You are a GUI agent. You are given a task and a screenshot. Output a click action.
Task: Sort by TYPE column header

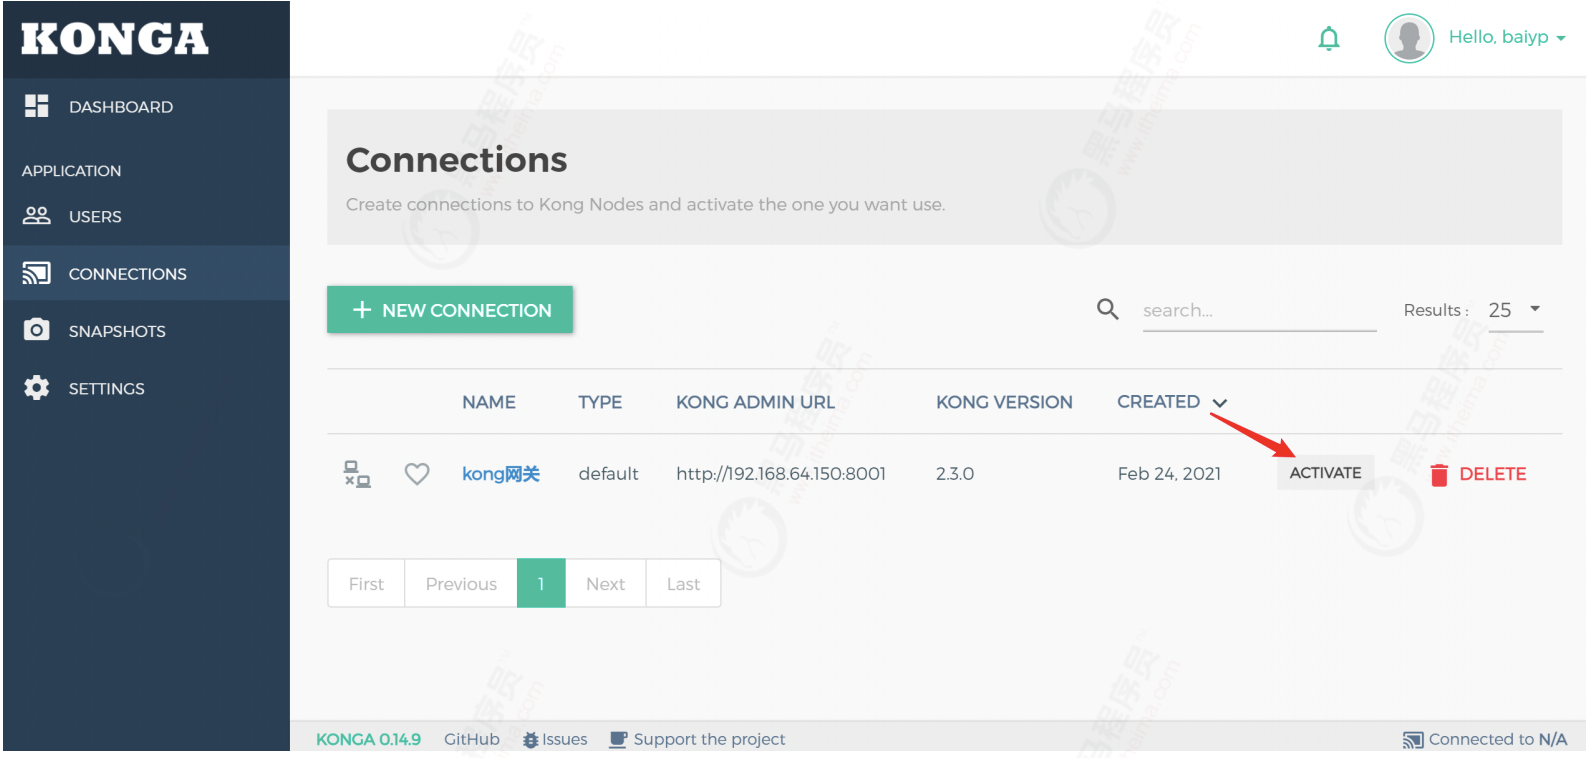pyautogui.click(x=600, y=402)
